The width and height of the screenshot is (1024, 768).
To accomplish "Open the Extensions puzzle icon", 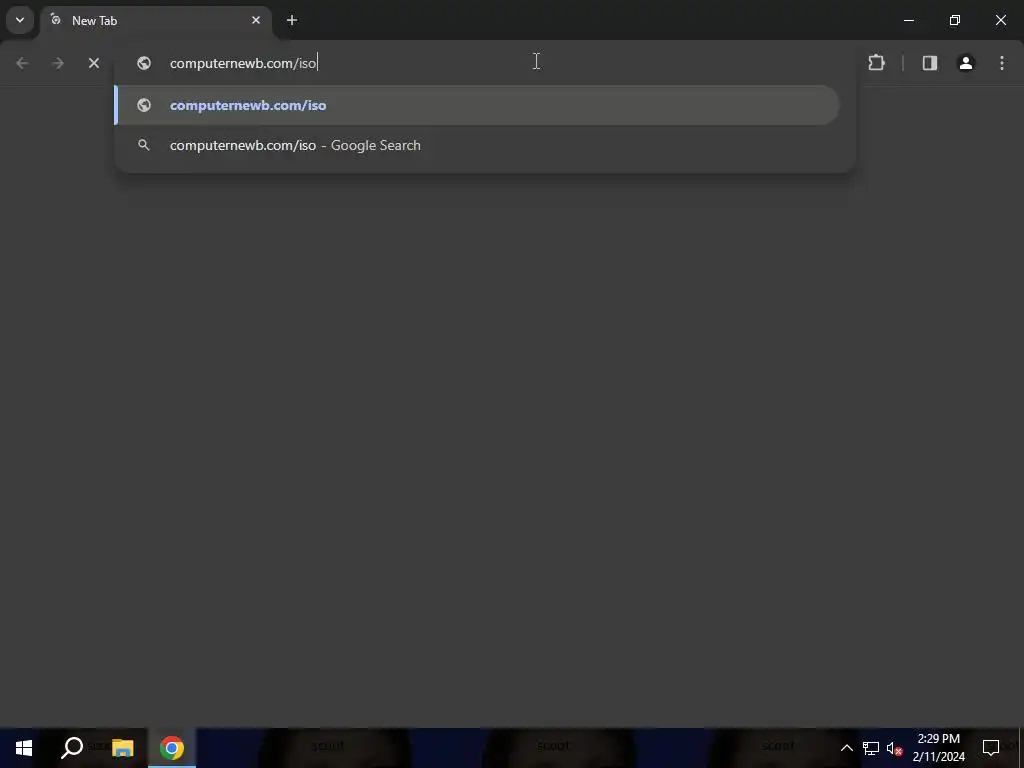I will pyautogui.click(x=876, y=63).
